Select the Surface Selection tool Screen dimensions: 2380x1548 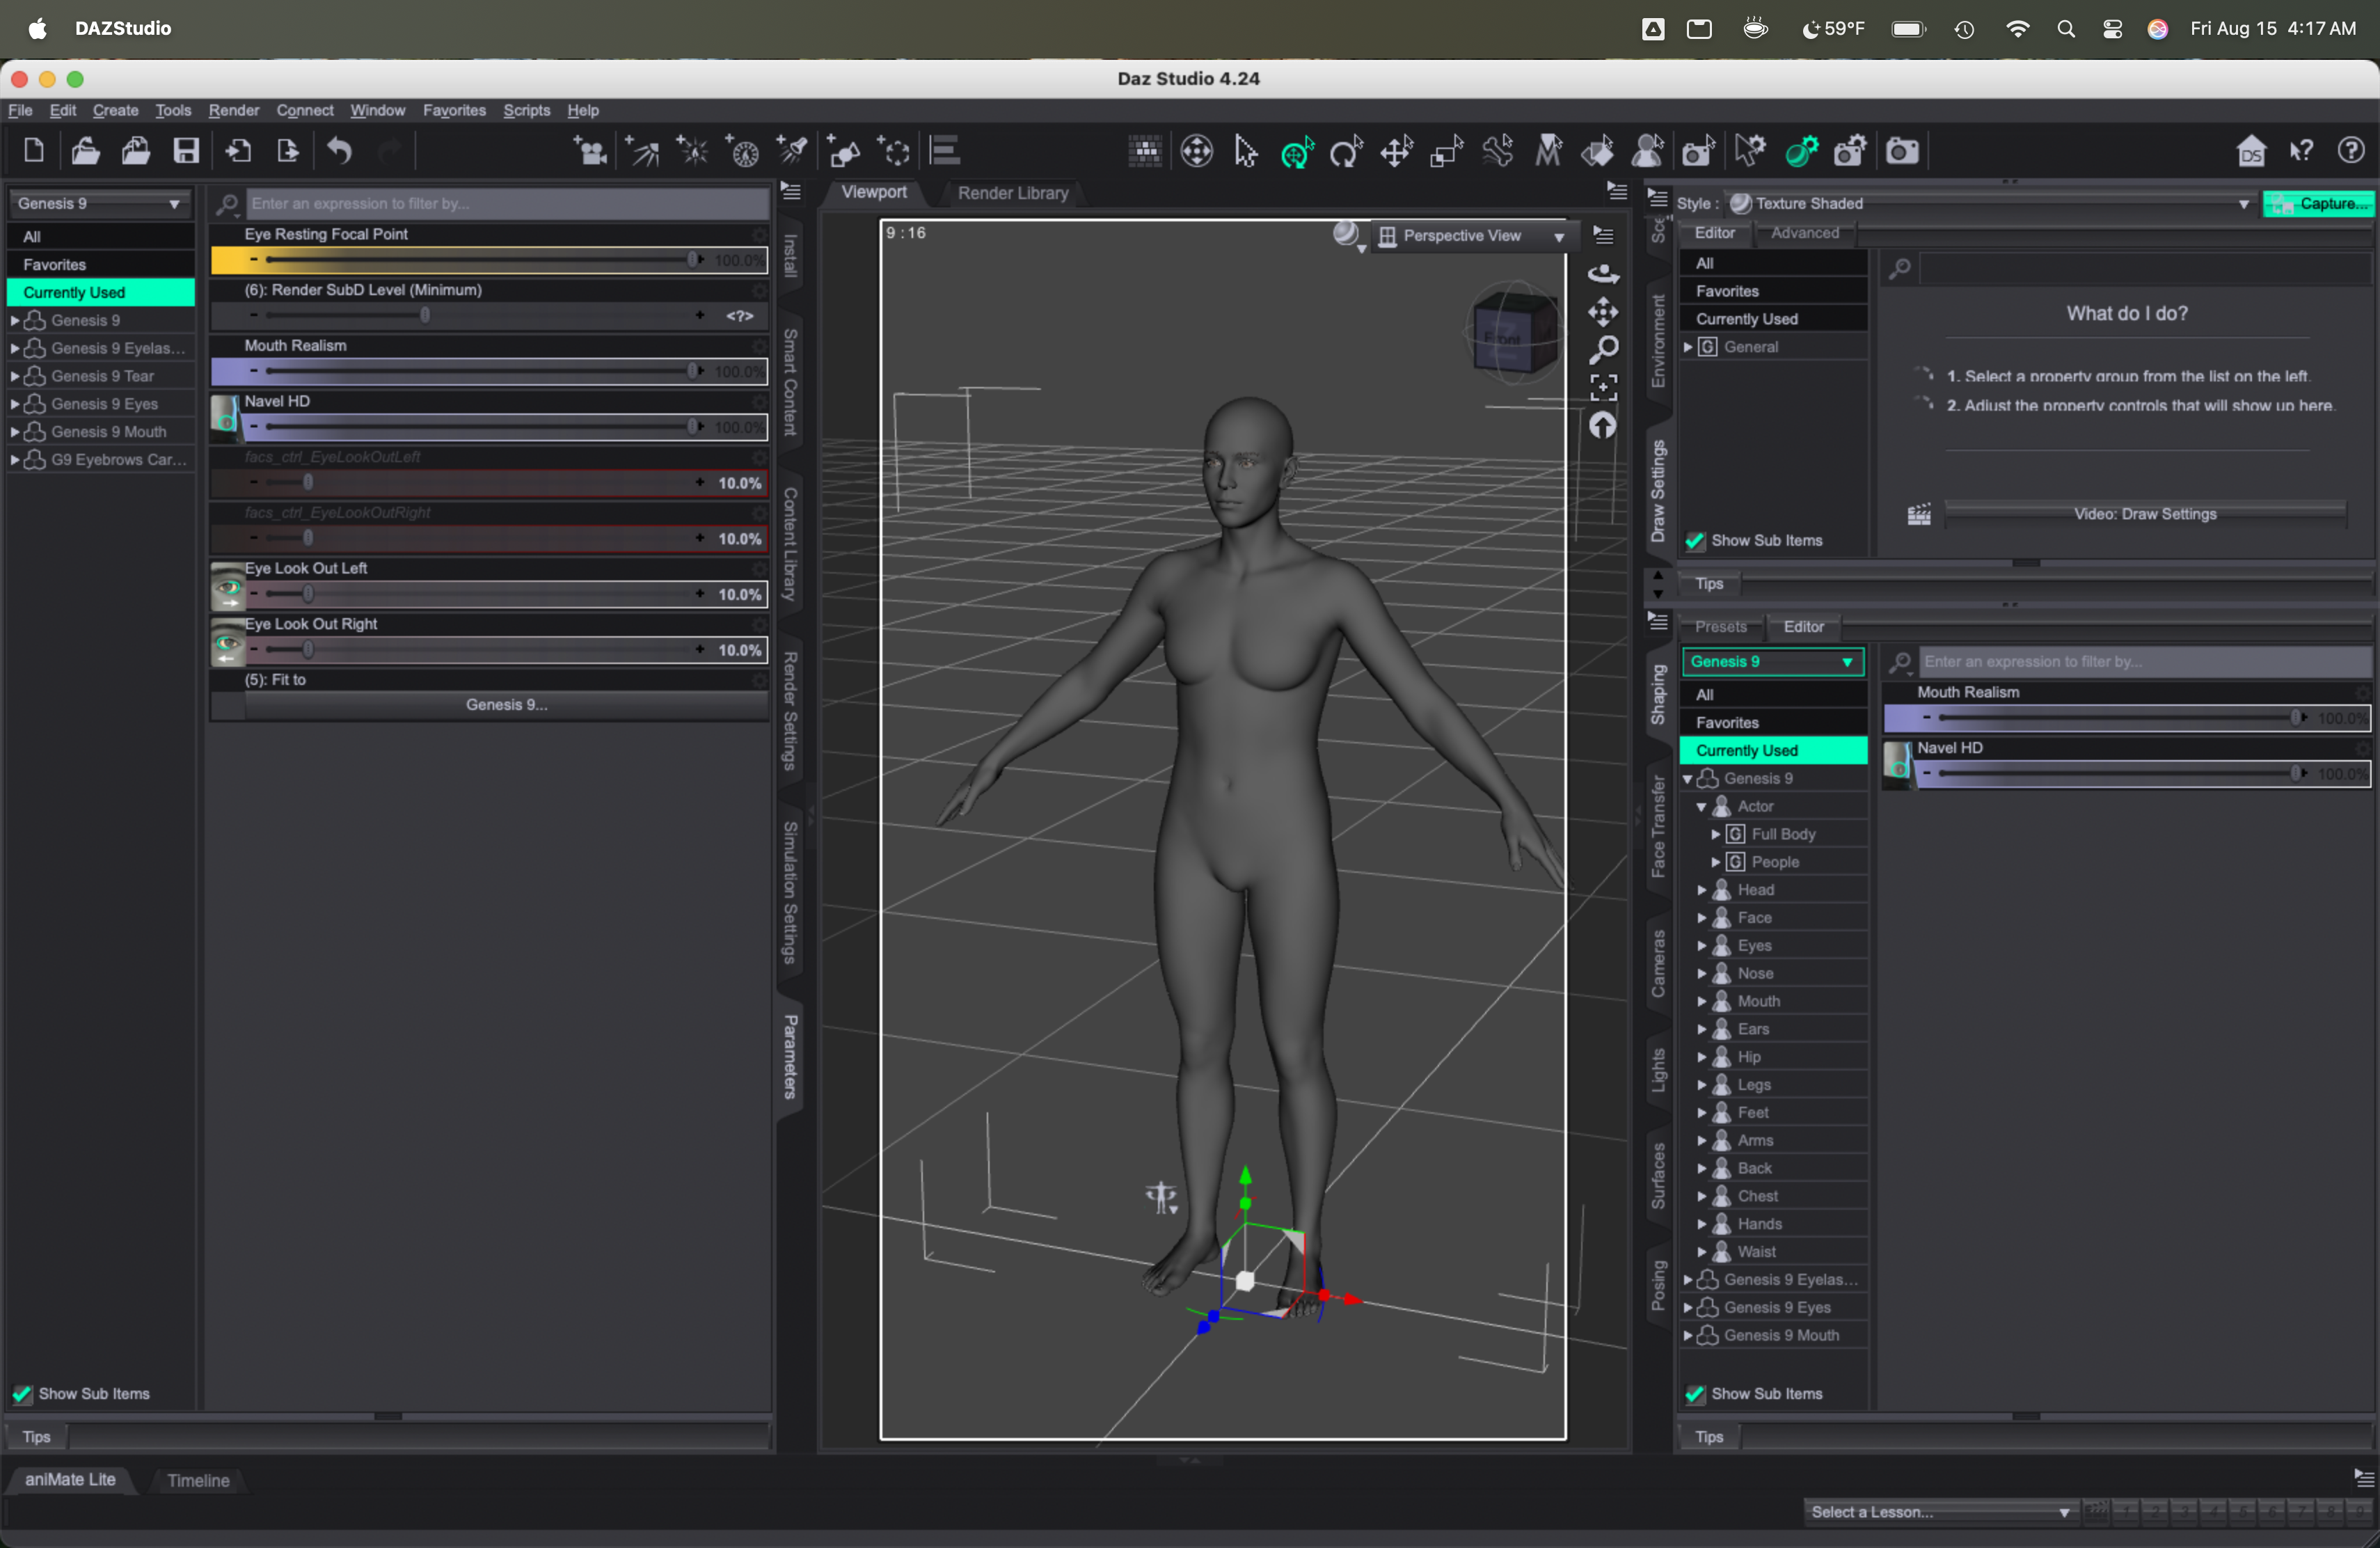[x=1598, y=151]
